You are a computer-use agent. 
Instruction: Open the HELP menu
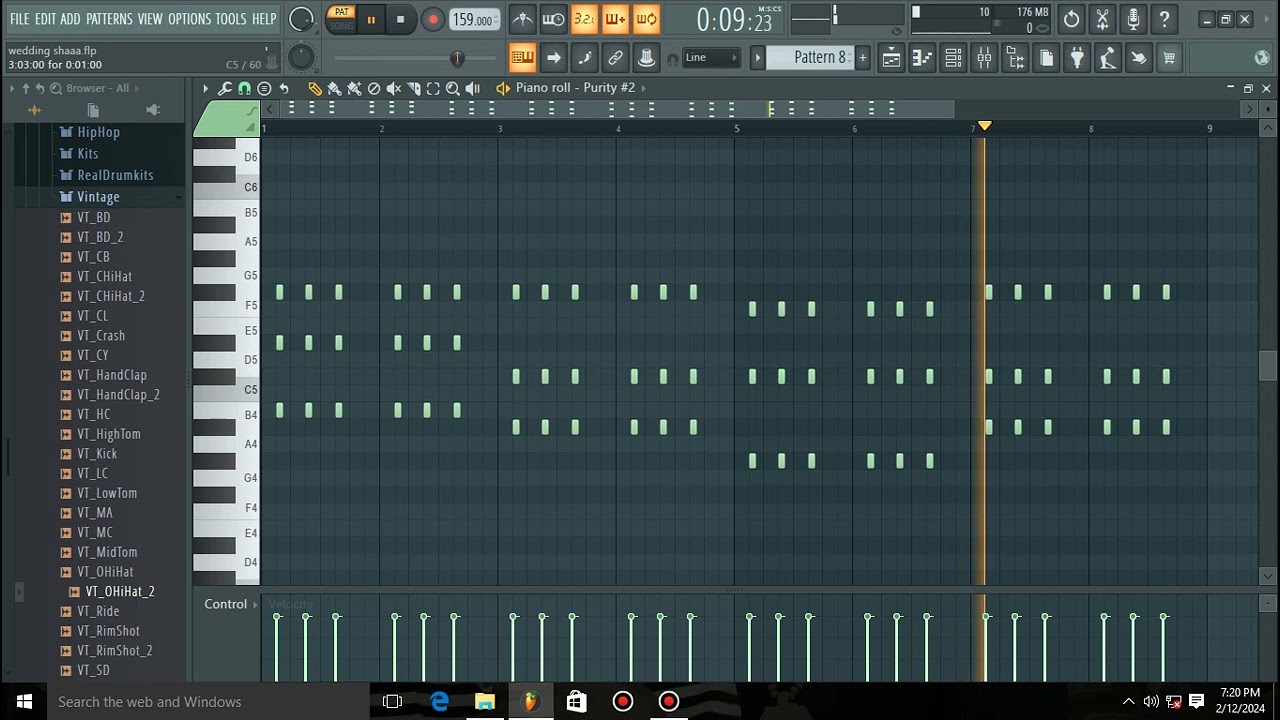point(264,19)
